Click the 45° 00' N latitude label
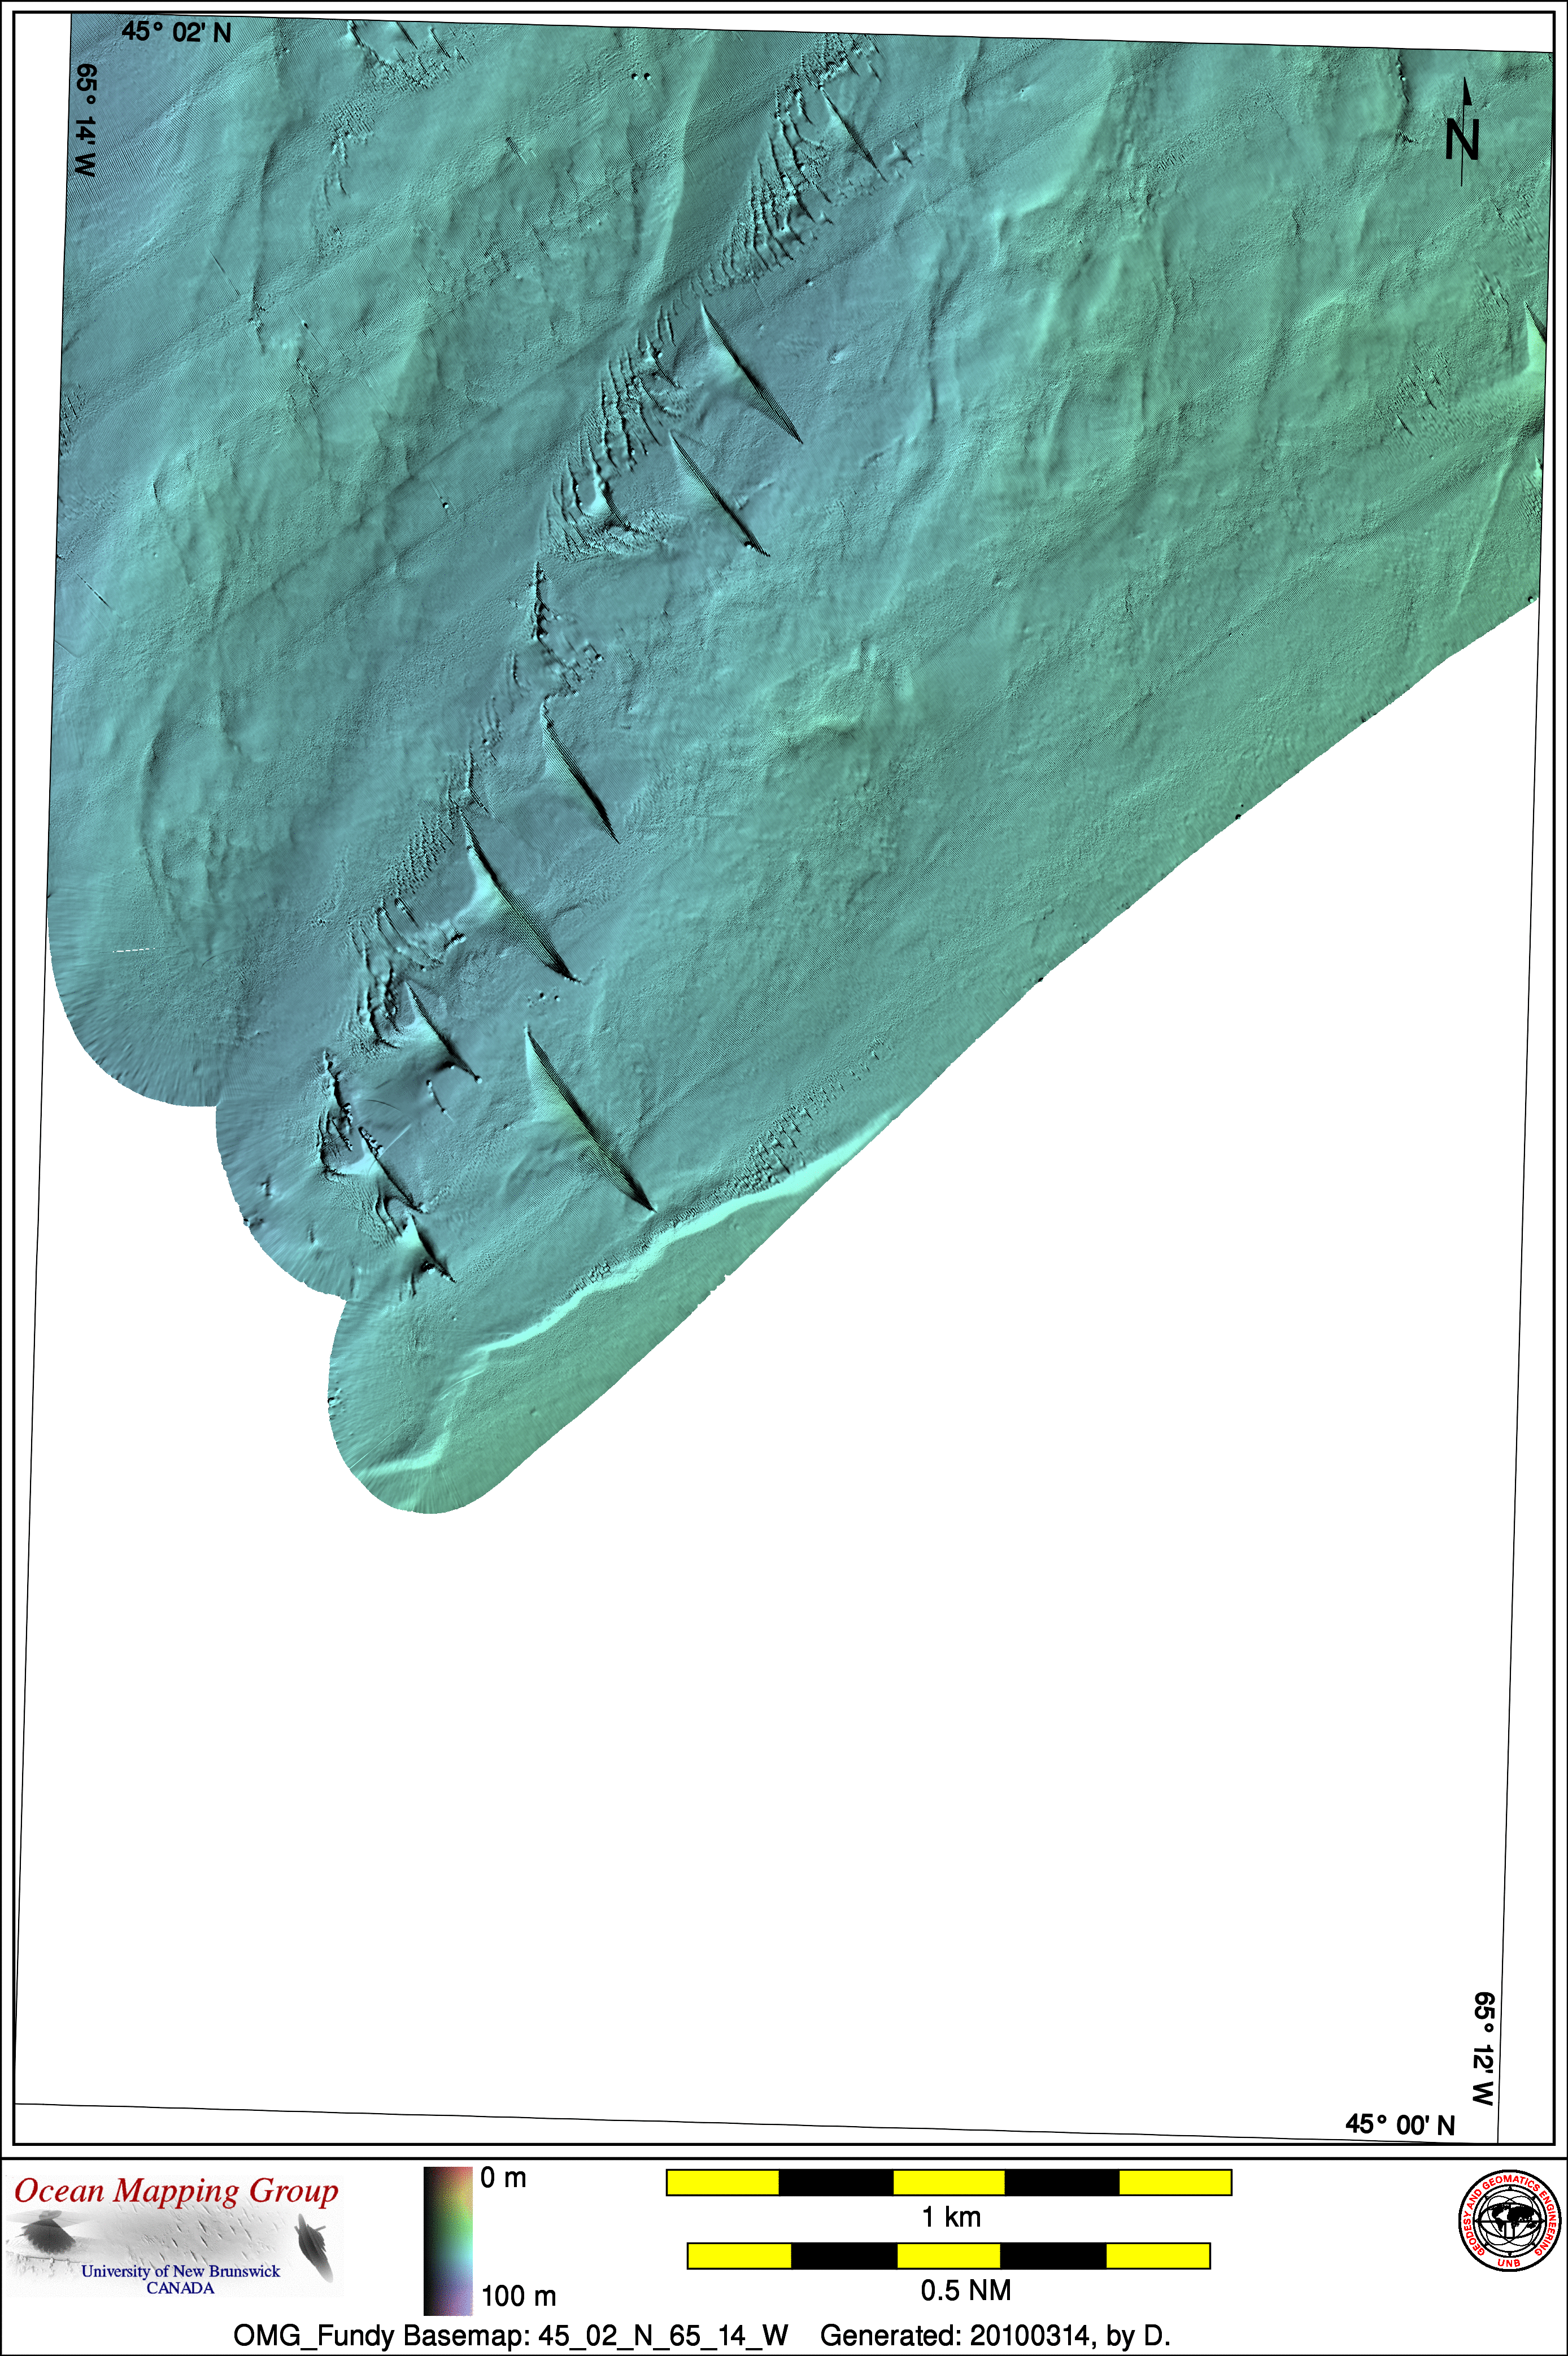1568x2356 pixels. (x=1399, y=2125)
